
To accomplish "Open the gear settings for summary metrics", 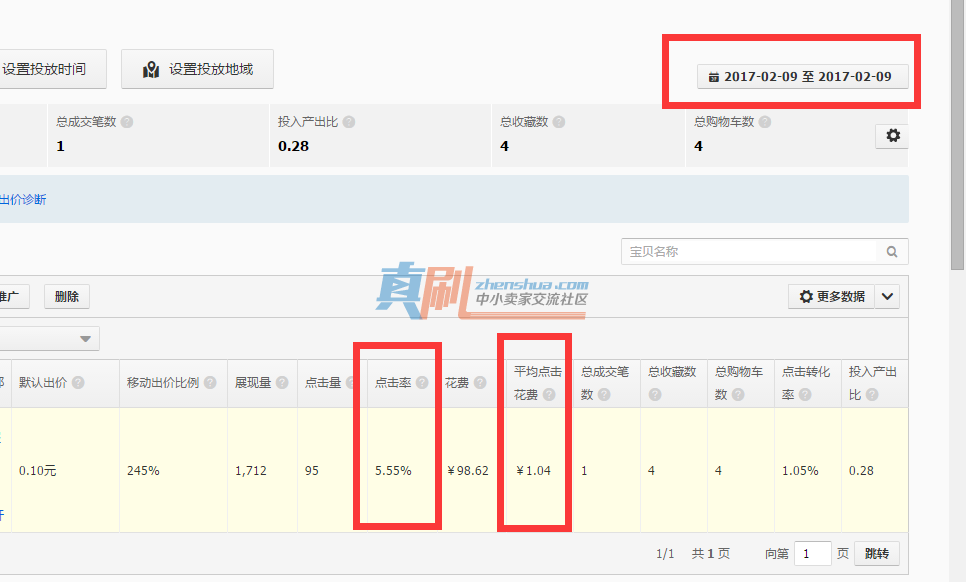I will pos(892,135).
